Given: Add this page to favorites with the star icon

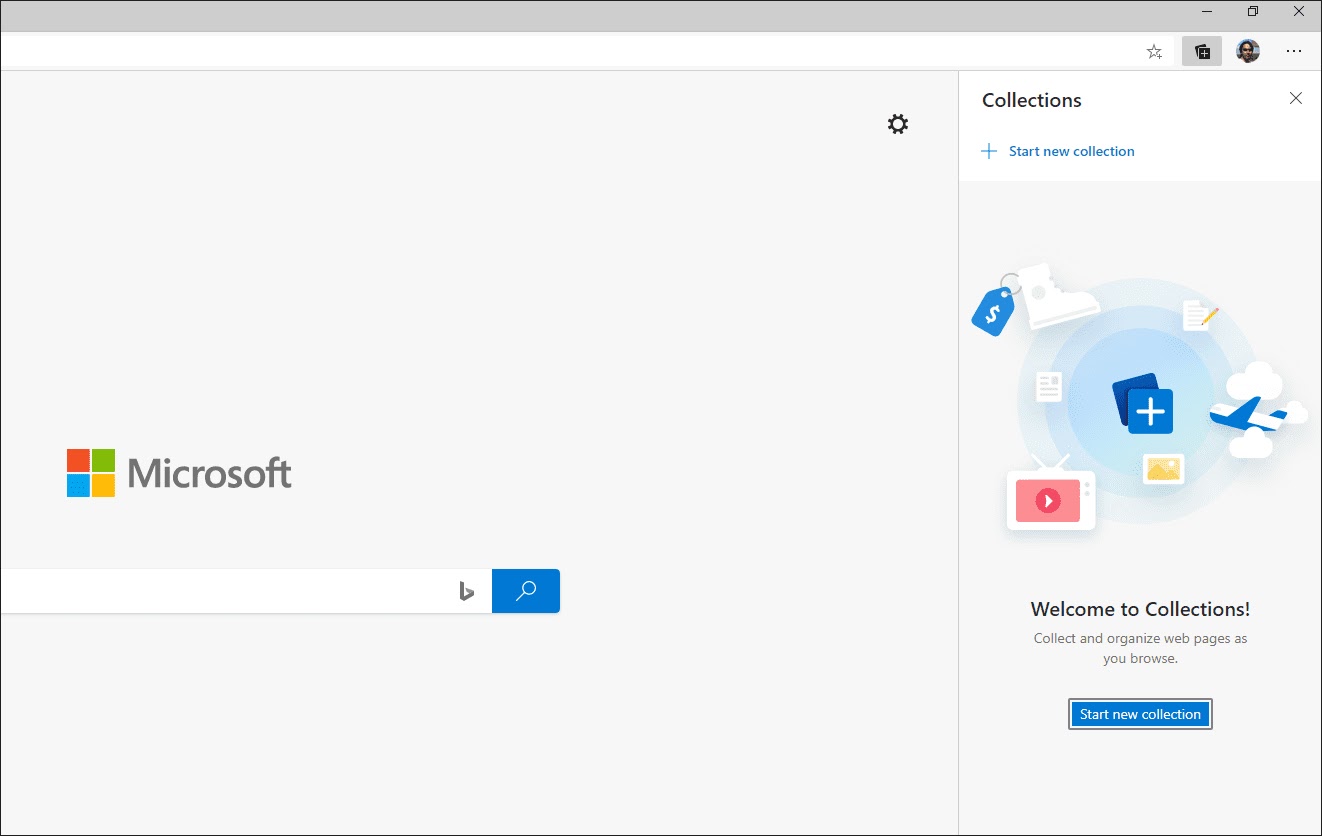Looking at the screenshot, I should click(1154, 51).
